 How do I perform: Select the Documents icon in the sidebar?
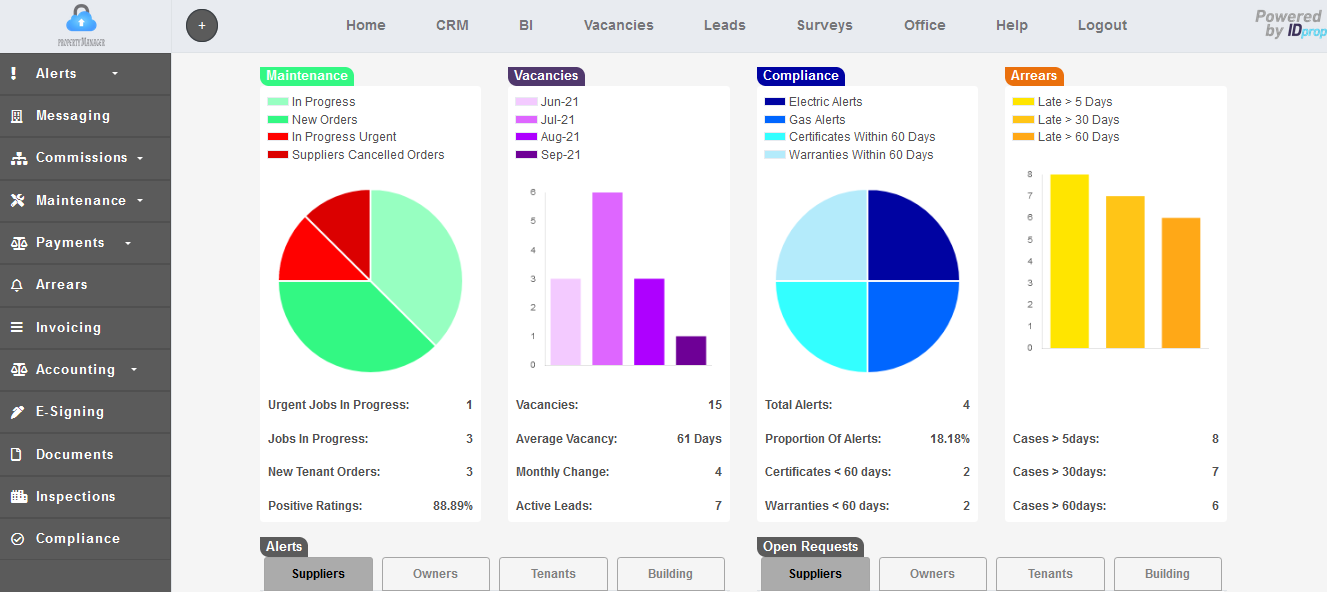pos(16,453)
